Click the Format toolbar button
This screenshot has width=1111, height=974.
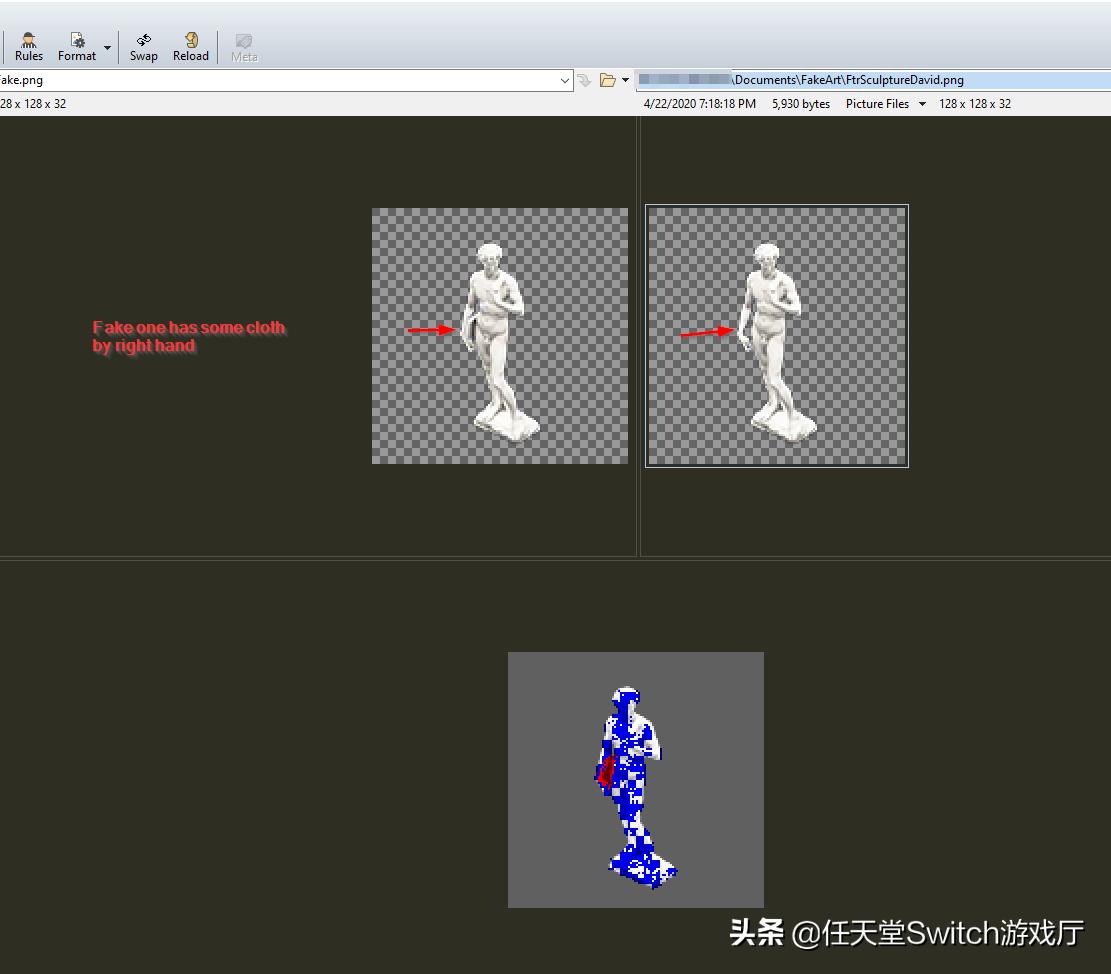tap(77, 47)
